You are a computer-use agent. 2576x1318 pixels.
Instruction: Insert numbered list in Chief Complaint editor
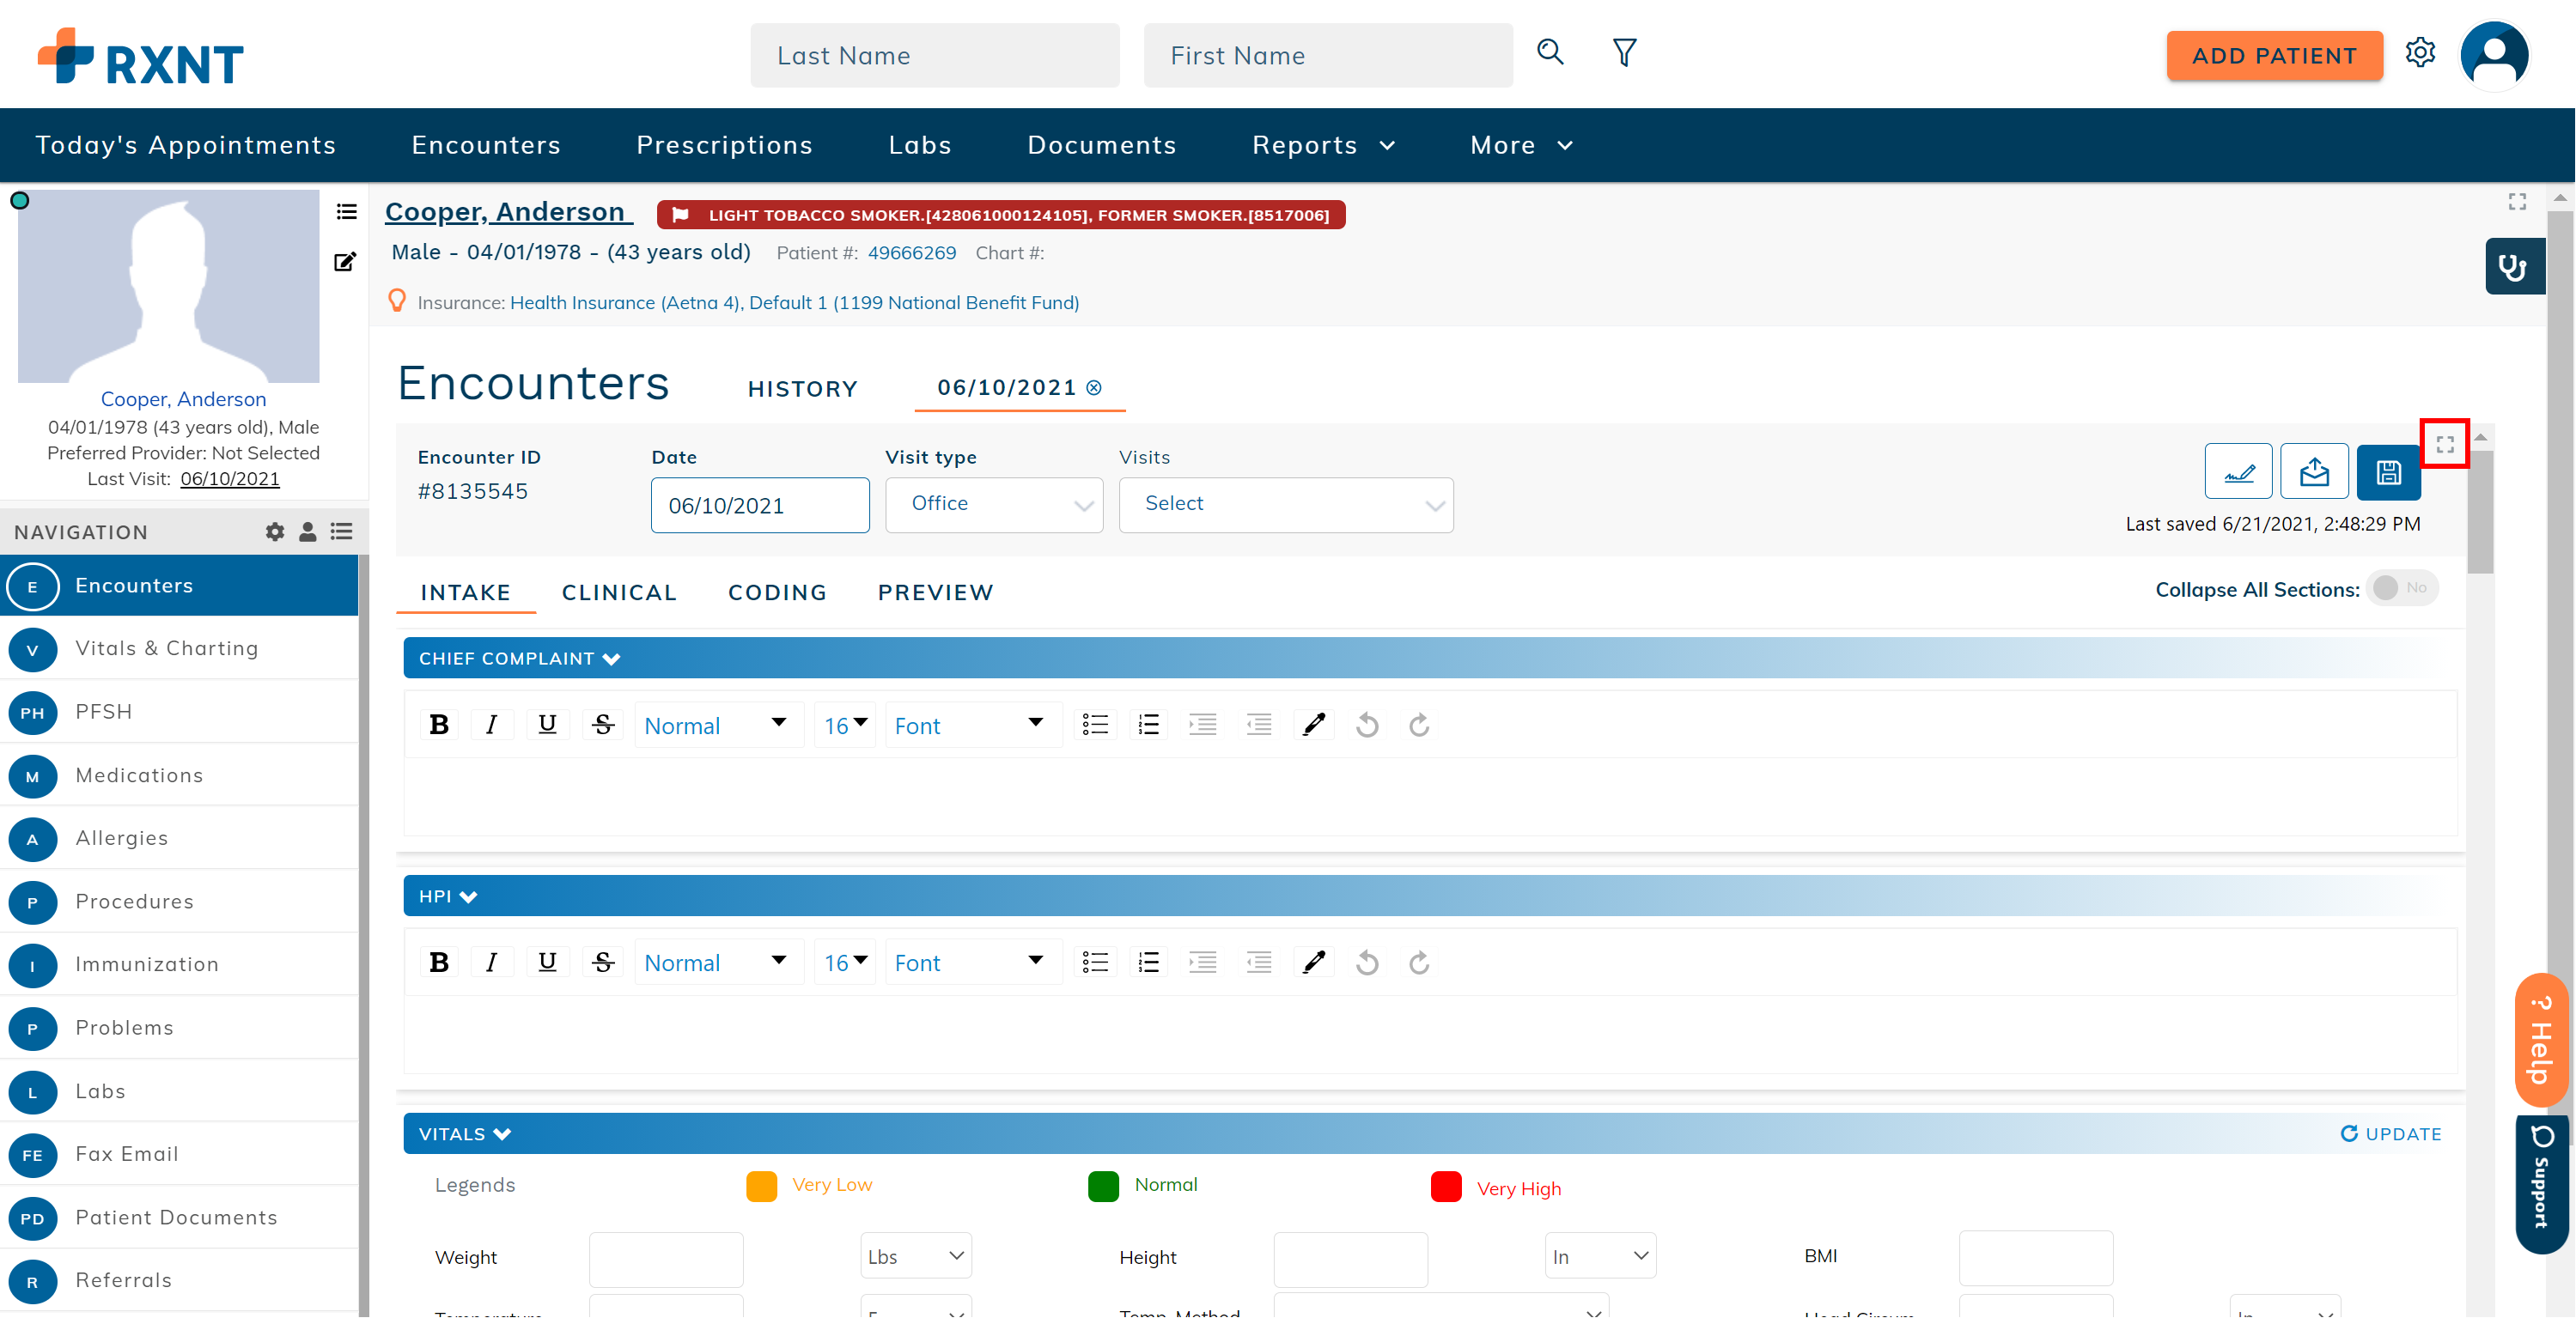[1149, 725]
